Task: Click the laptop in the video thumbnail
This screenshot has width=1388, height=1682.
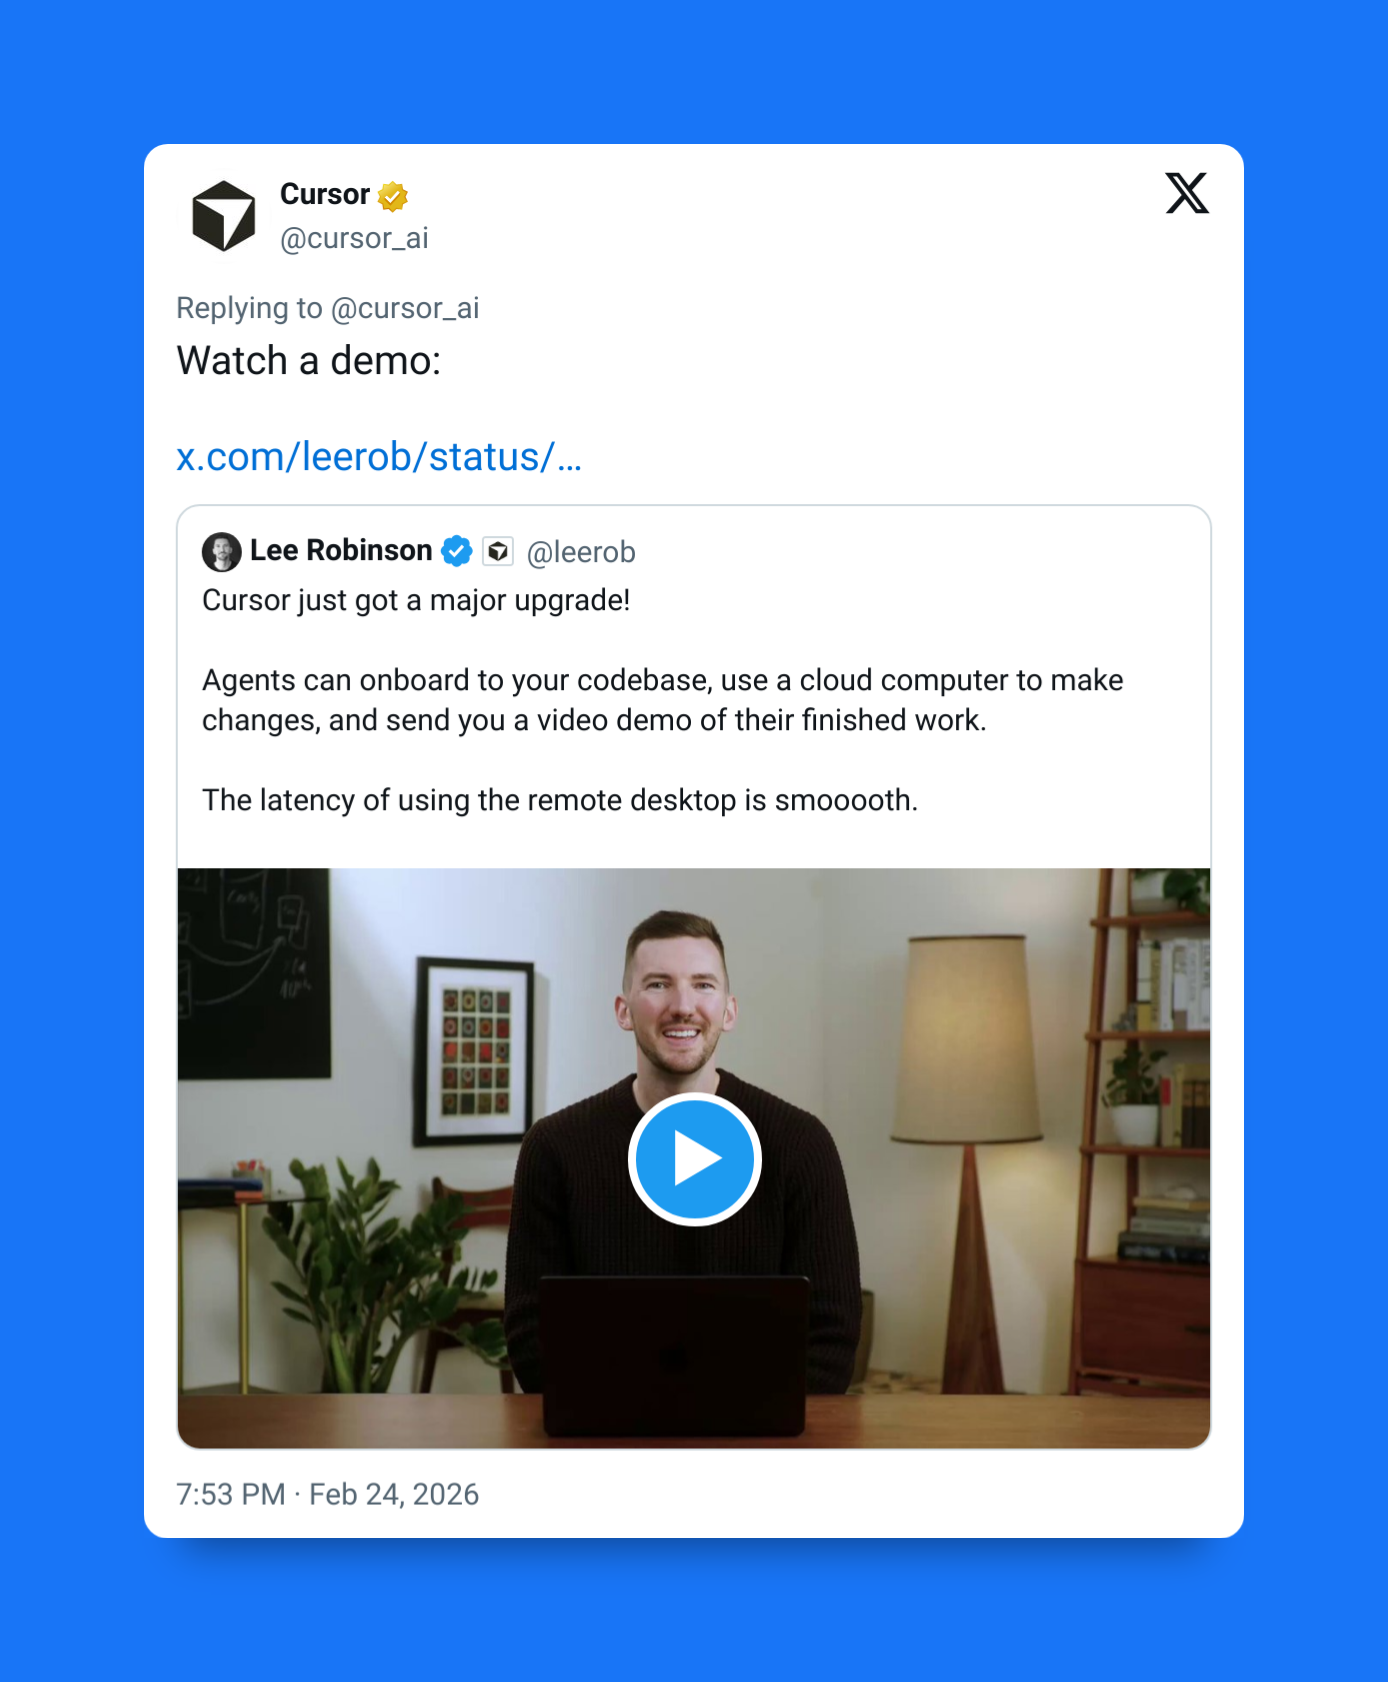Action: [674, 1357]
